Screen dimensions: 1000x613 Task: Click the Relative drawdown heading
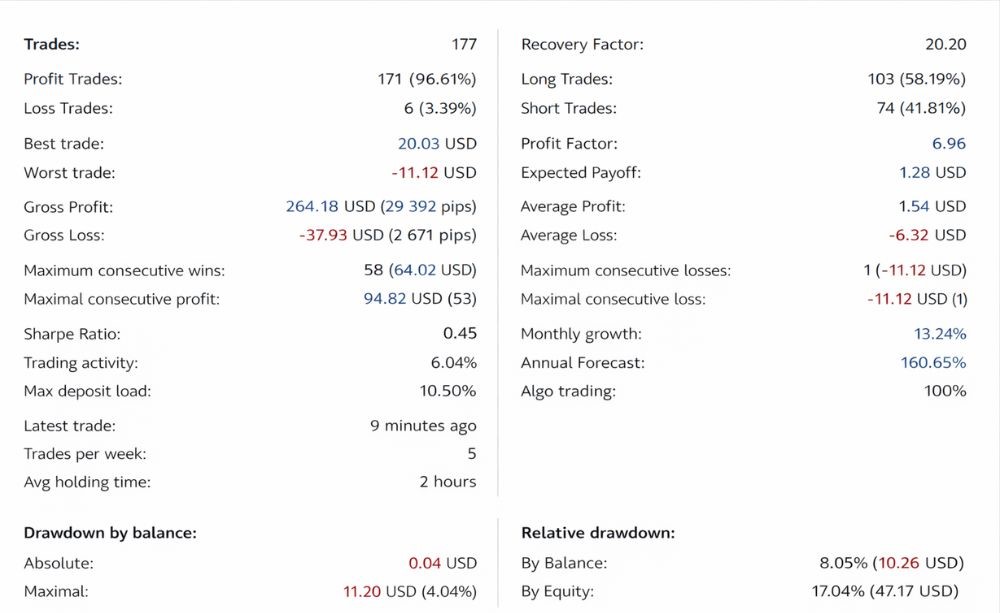tap(598, 533)
